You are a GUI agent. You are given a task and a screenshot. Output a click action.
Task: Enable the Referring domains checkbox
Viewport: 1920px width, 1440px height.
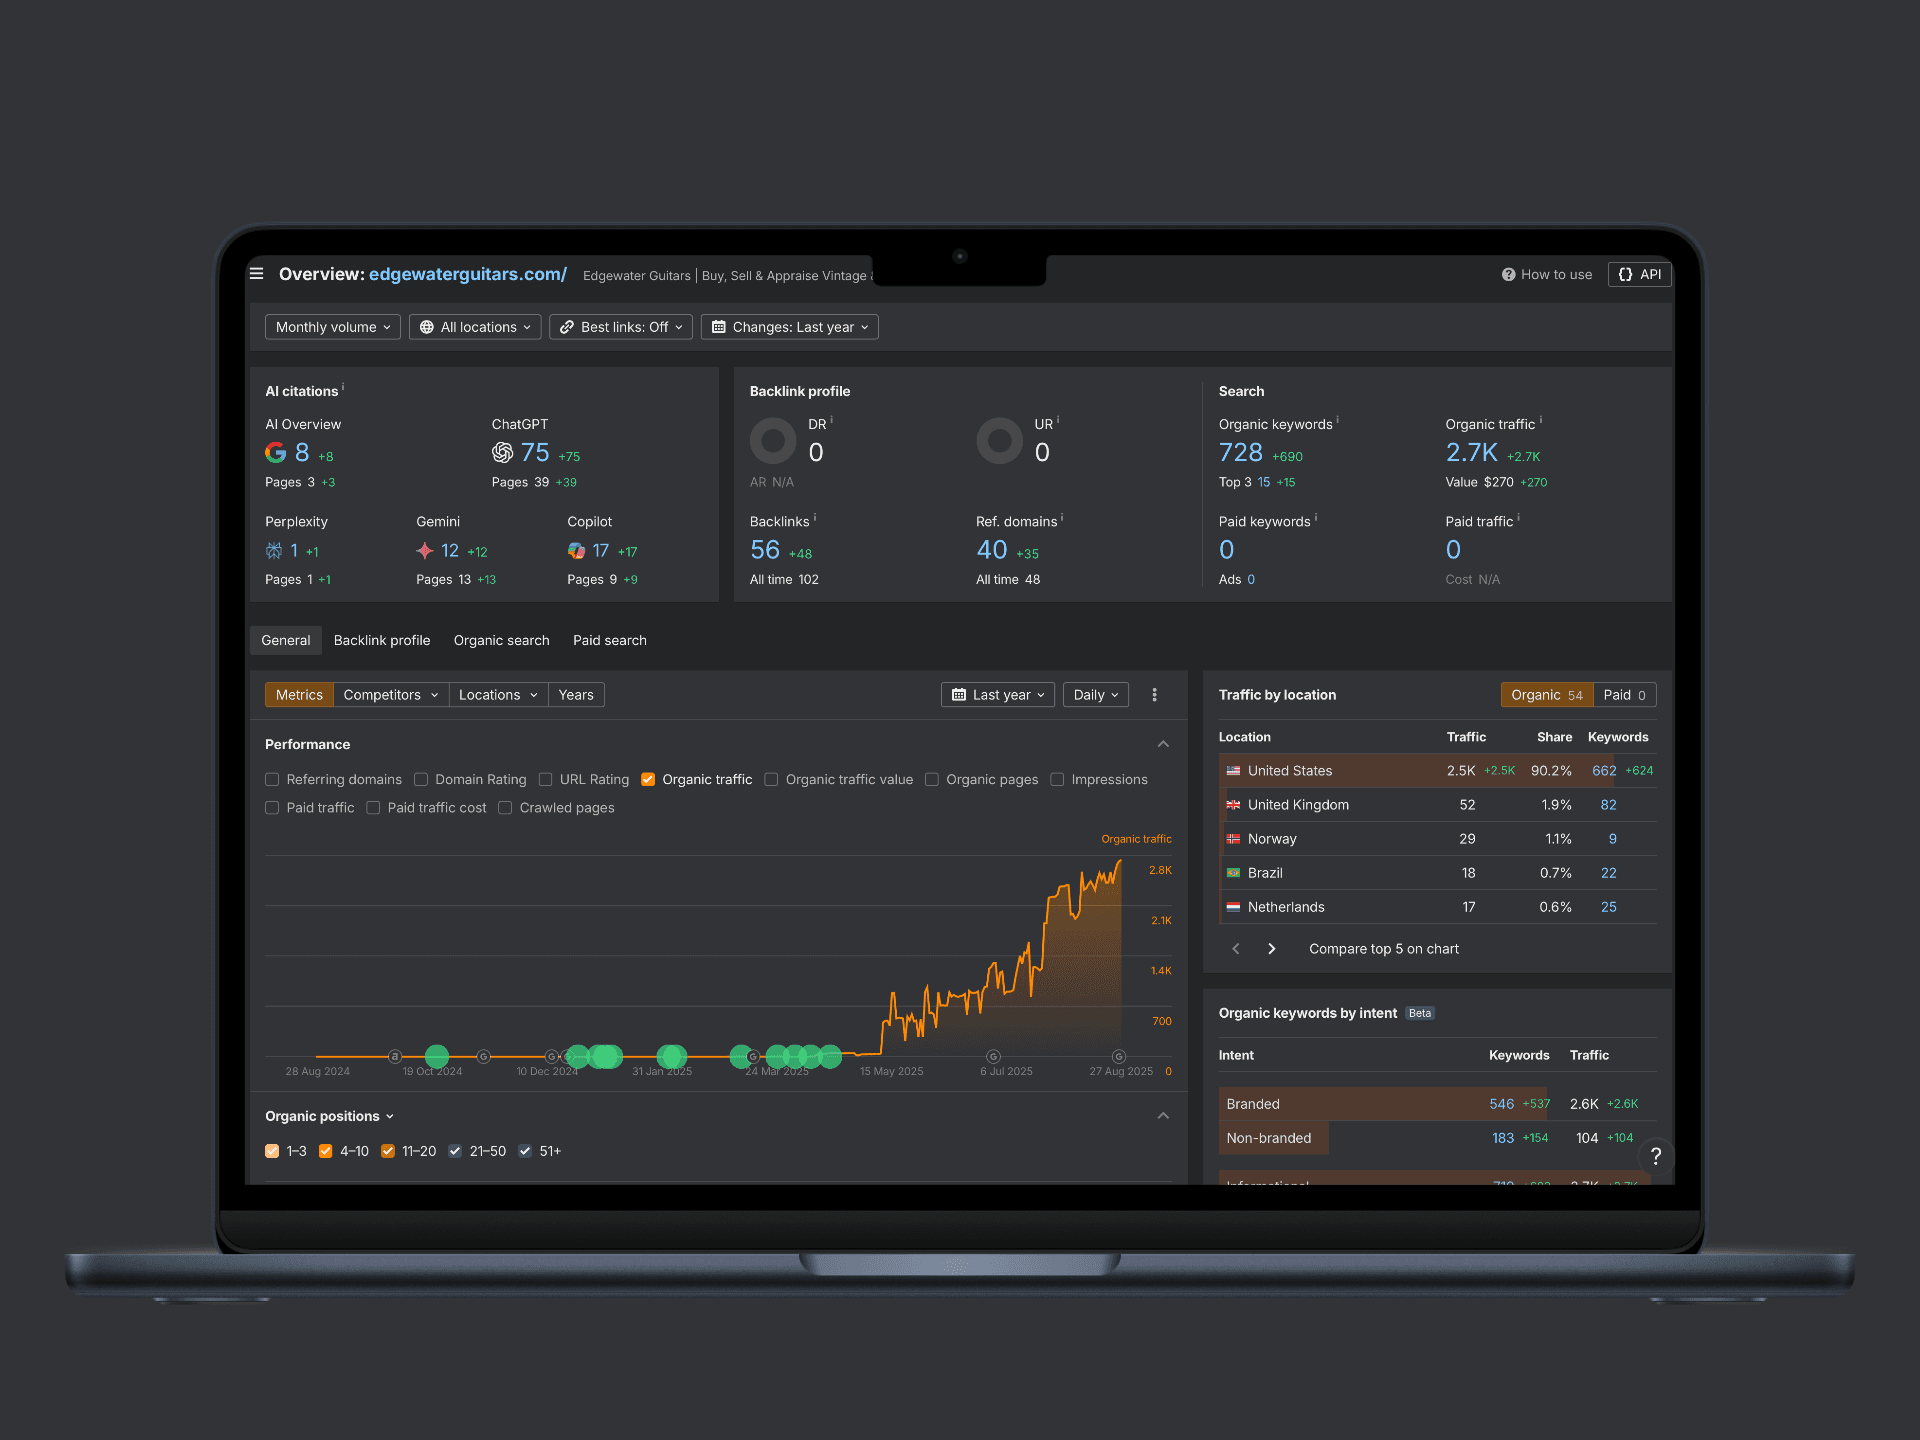point(272,780)
